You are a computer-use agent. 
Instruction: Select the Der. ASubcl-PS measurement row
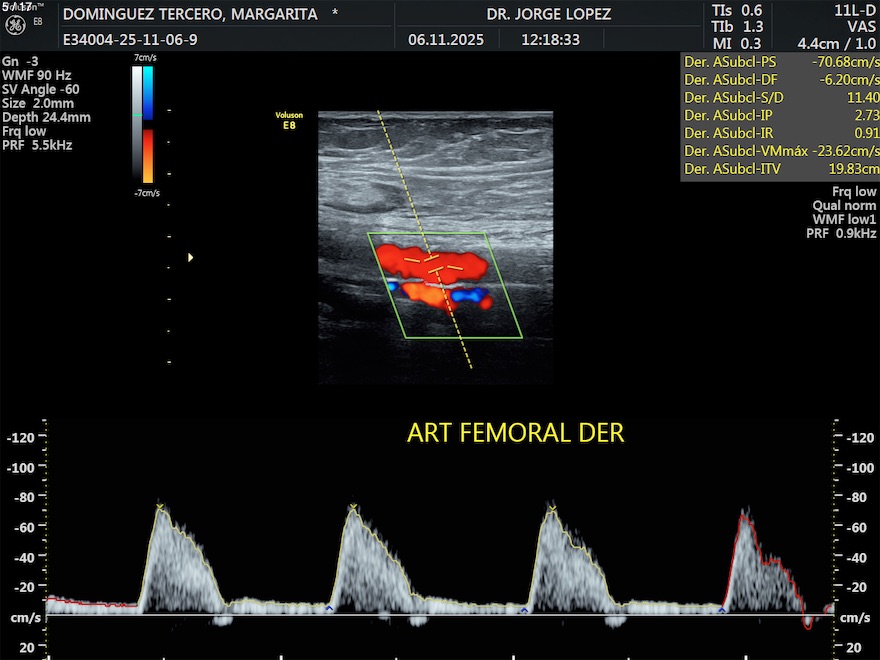(780, 61)
